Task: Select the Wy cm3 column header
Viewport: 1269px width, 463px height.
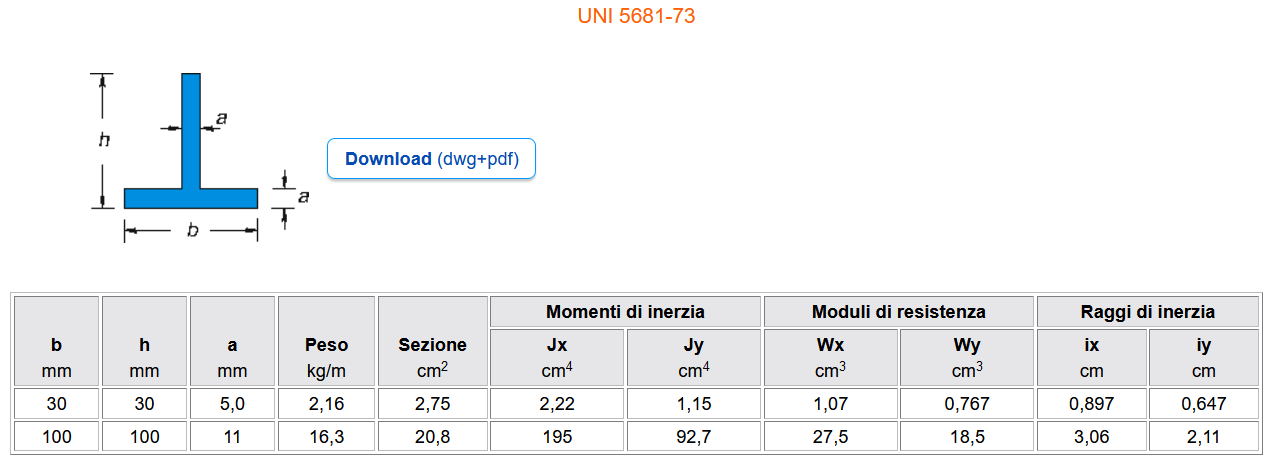Action: tap(966, 358)
